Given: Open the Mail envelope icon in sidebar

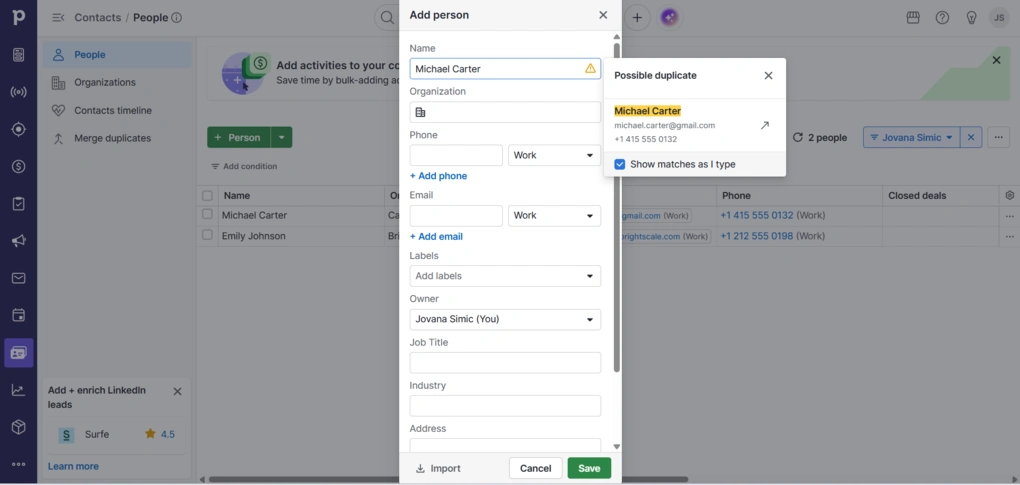Looking at the screenshot, I should pos(18,278).
